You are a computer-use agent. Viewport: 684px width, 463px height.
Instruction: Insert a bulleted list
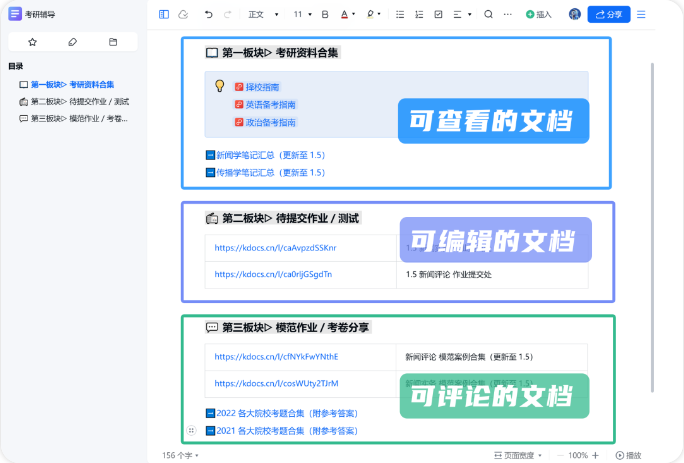[400, 15]
